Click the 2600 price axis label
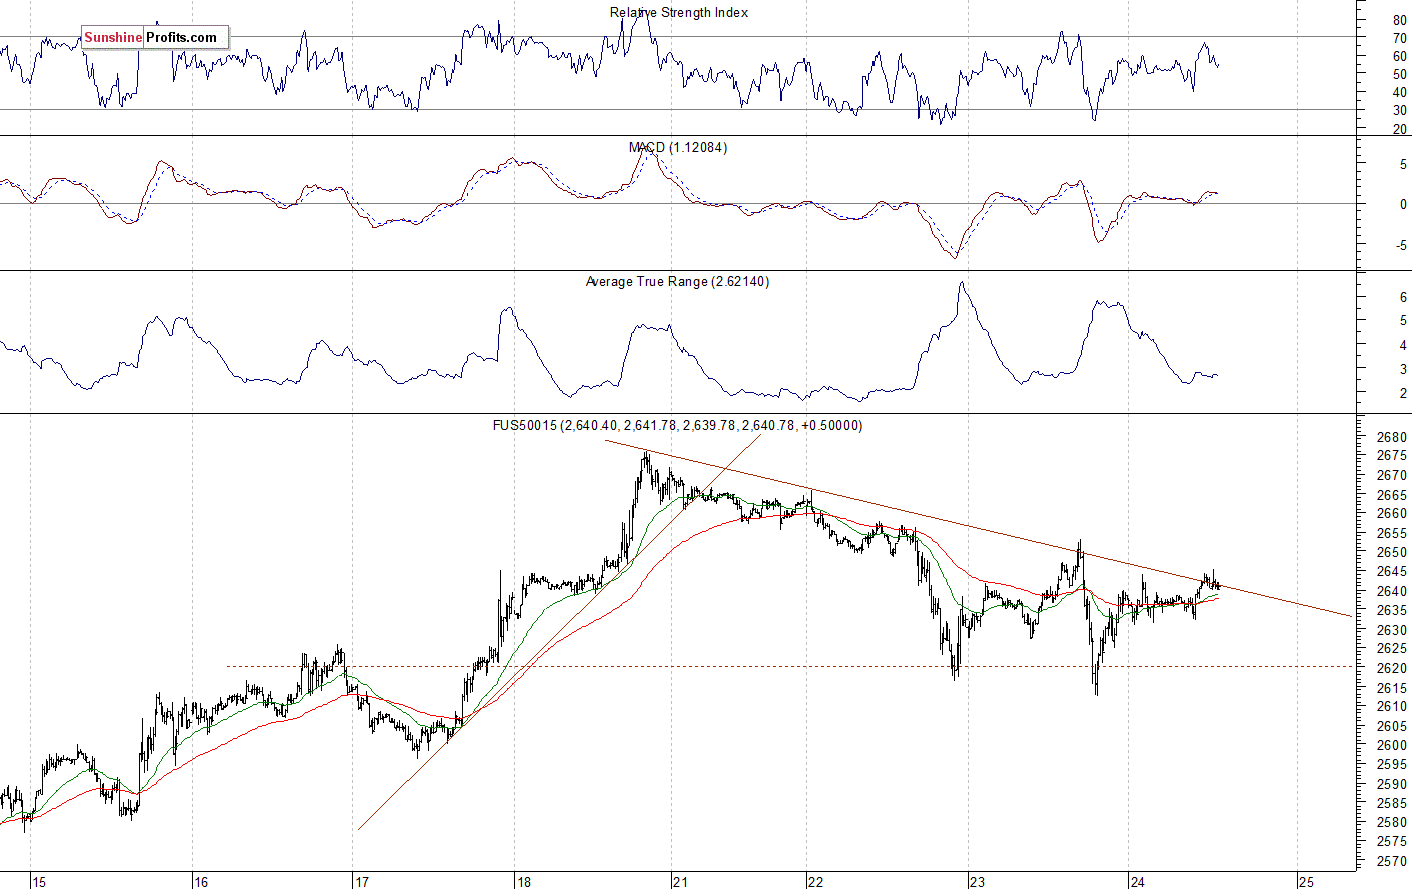 1392,746
